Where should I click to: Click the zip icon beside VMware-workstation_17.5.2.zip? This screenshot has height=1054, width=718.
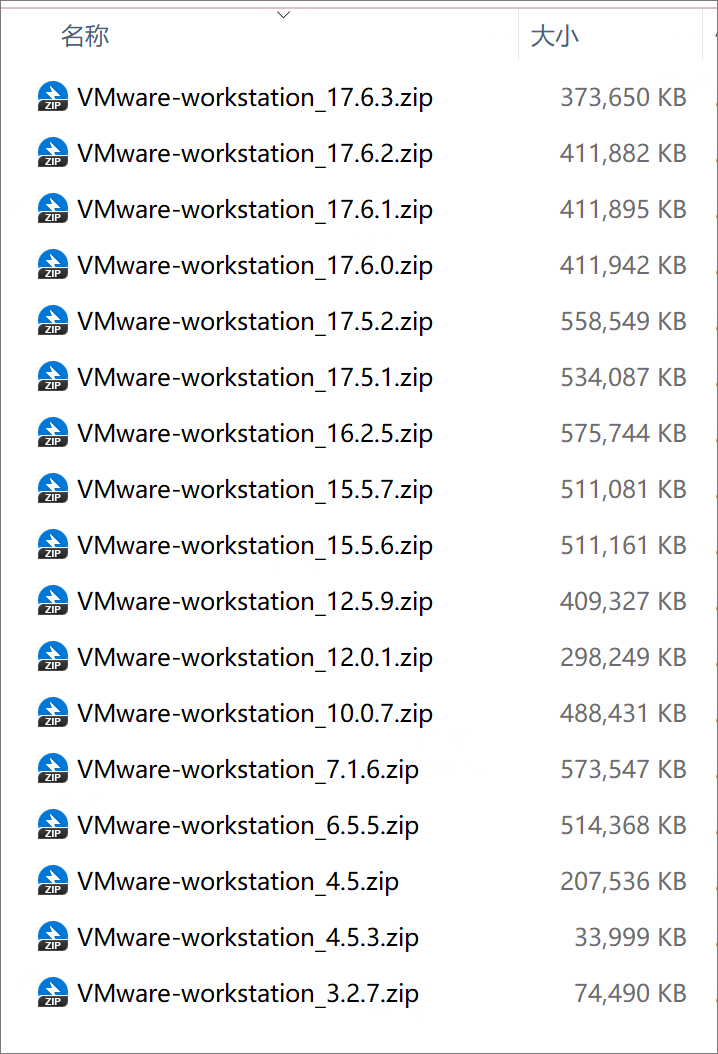pos(52,321)
